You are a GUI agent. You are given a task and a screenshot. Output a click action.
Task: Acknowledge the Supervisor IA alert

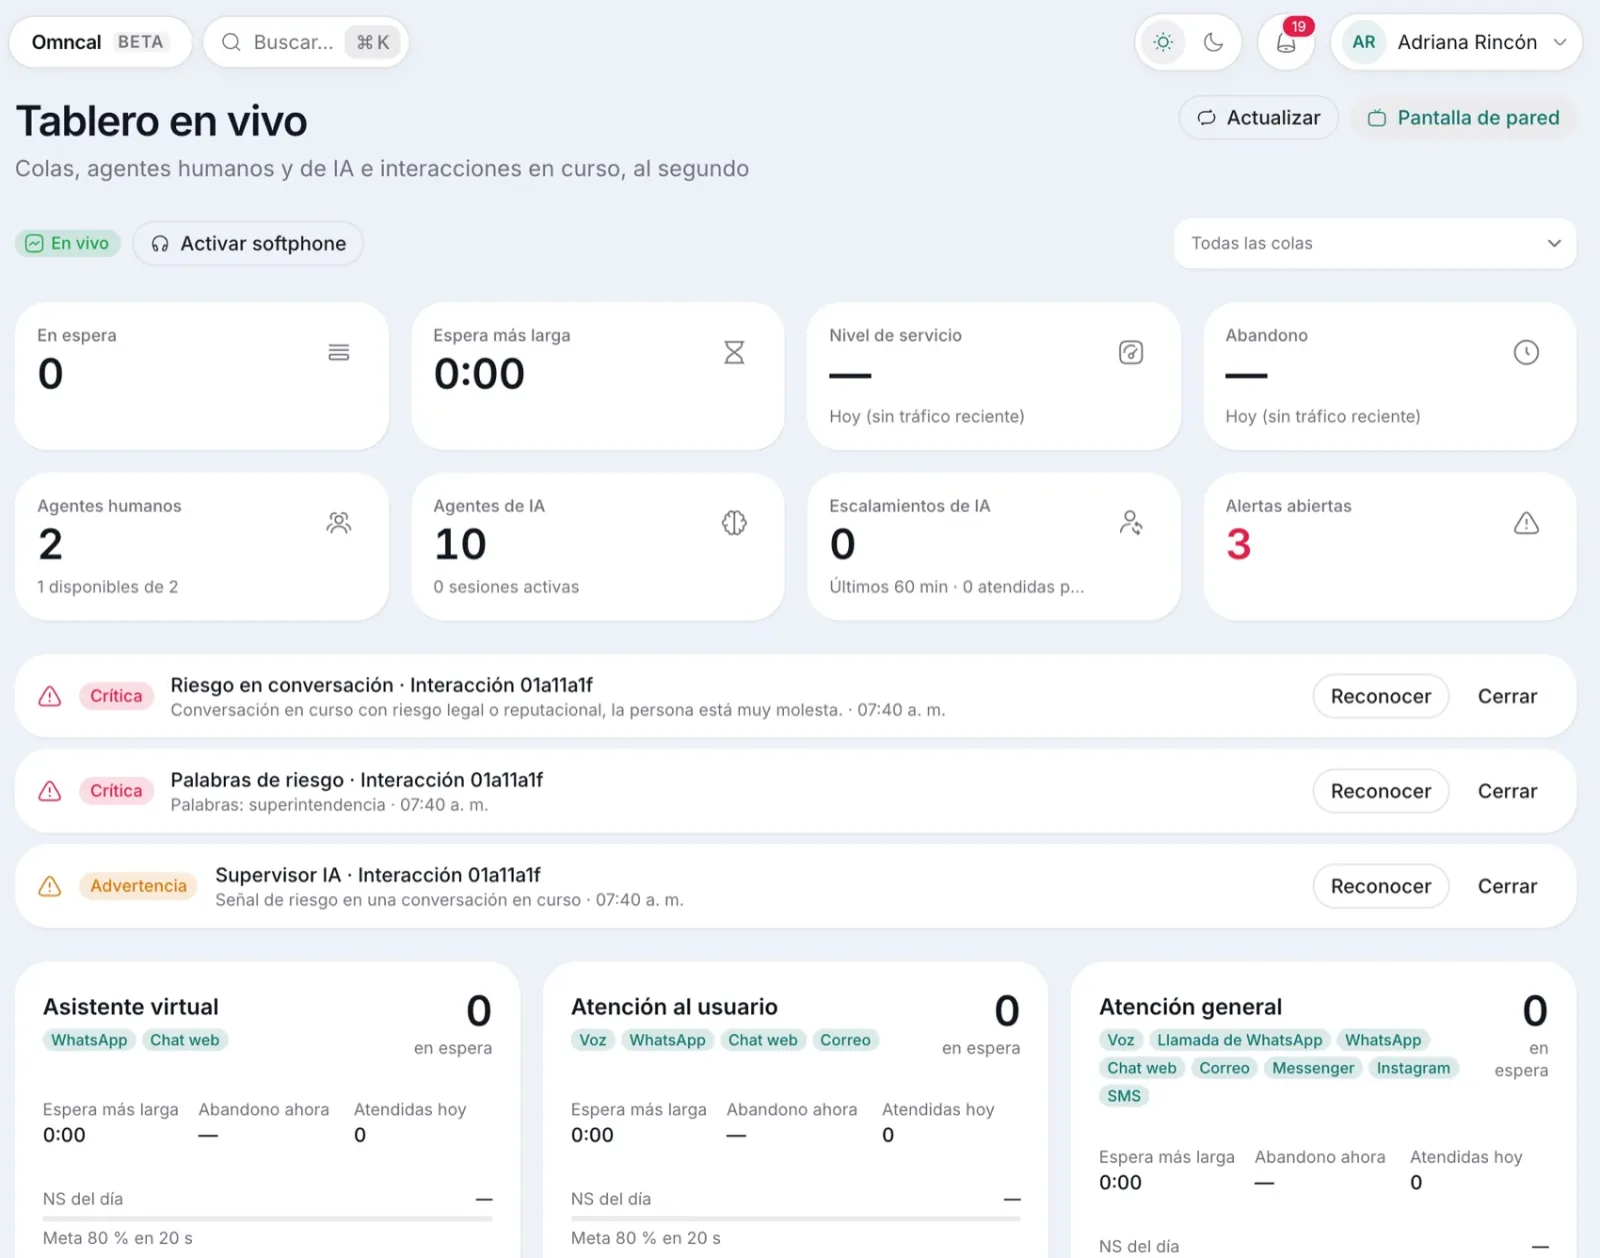coord(1381,886)
